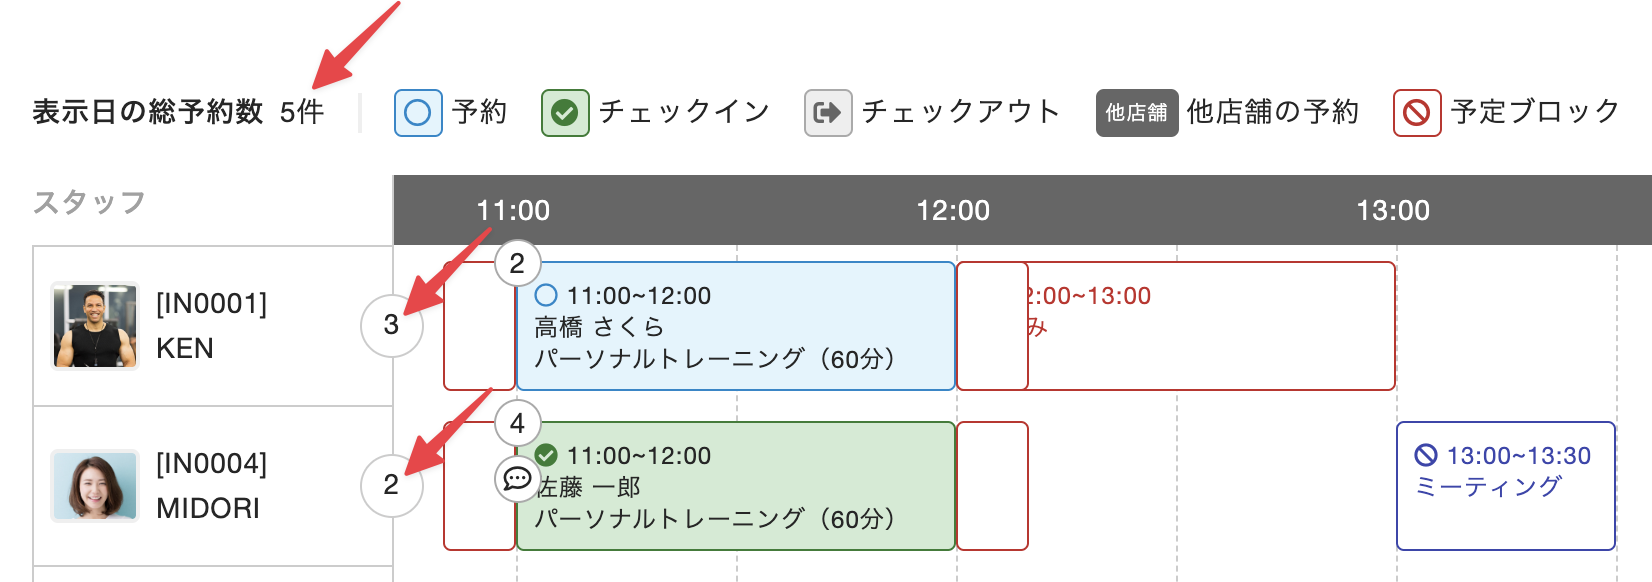1652x582 pixels.
Task: Click the gray checkout legend icon
Action: tap(828, 112)
